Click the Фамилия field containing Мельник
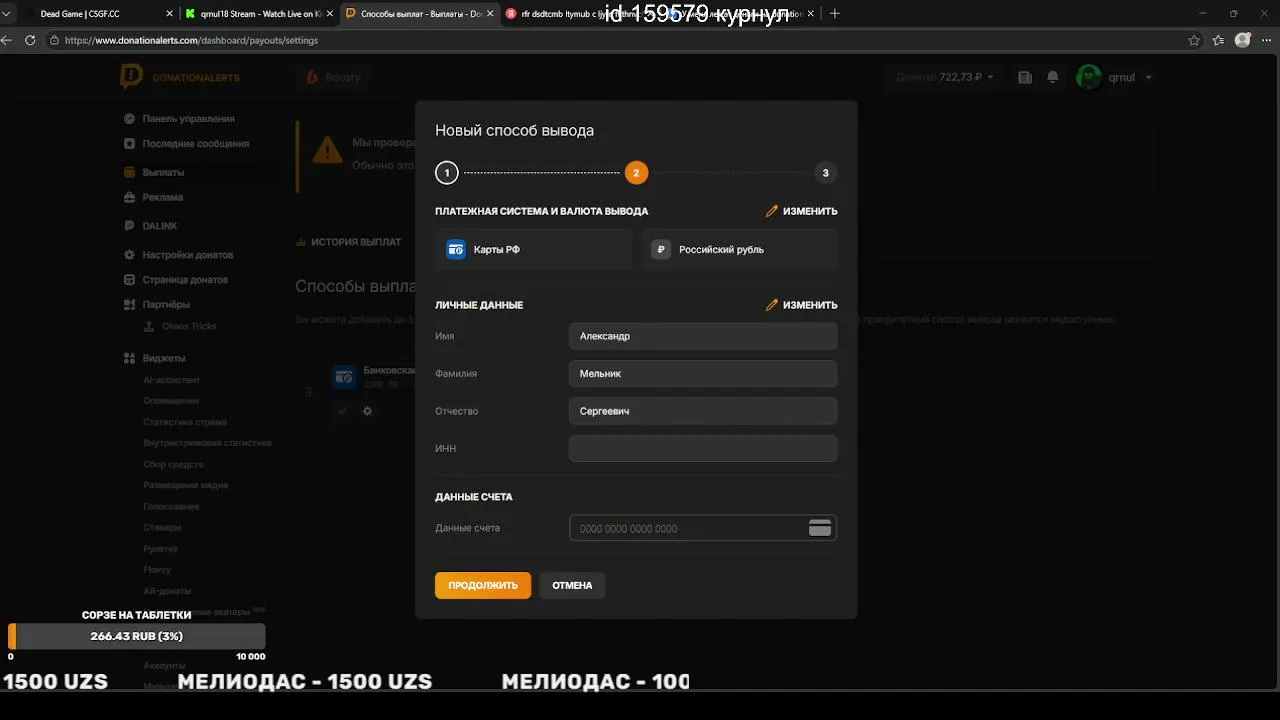The height and width of the screenshot is (720, 1280). click(703, 373)
